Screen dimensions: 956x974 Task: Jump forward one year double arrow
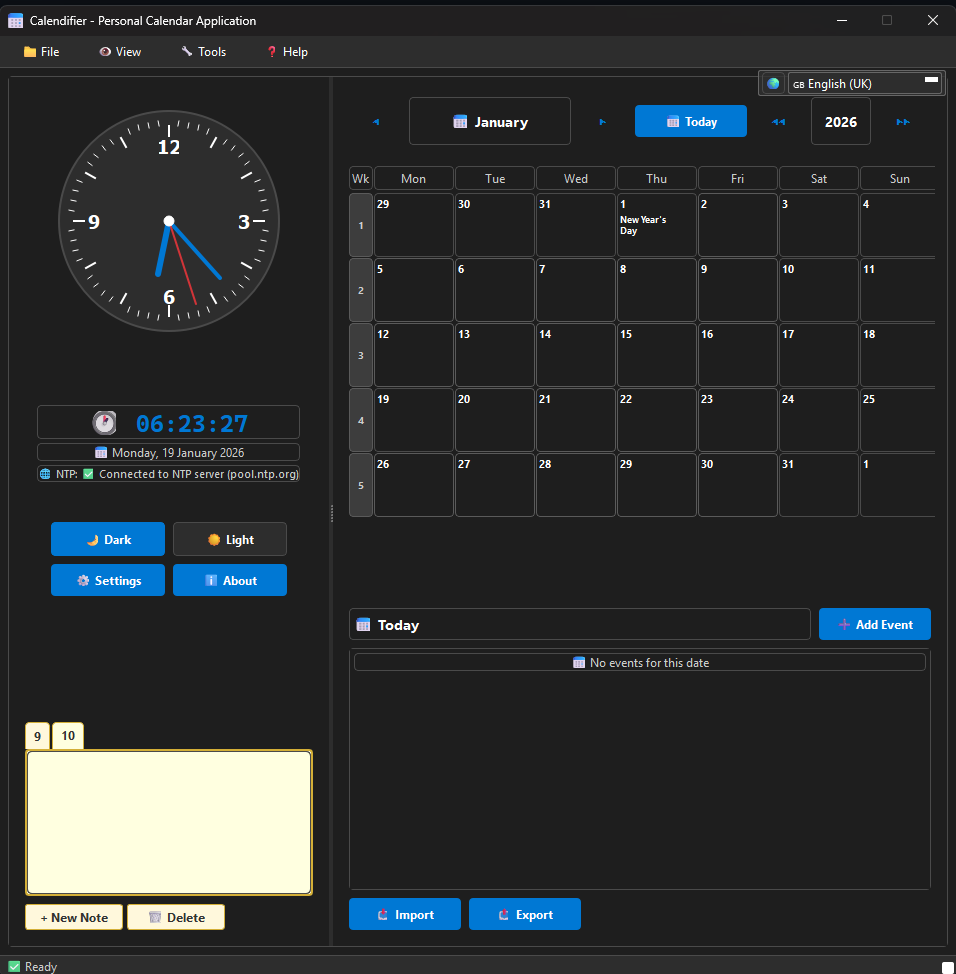click(x=903, y=122)
